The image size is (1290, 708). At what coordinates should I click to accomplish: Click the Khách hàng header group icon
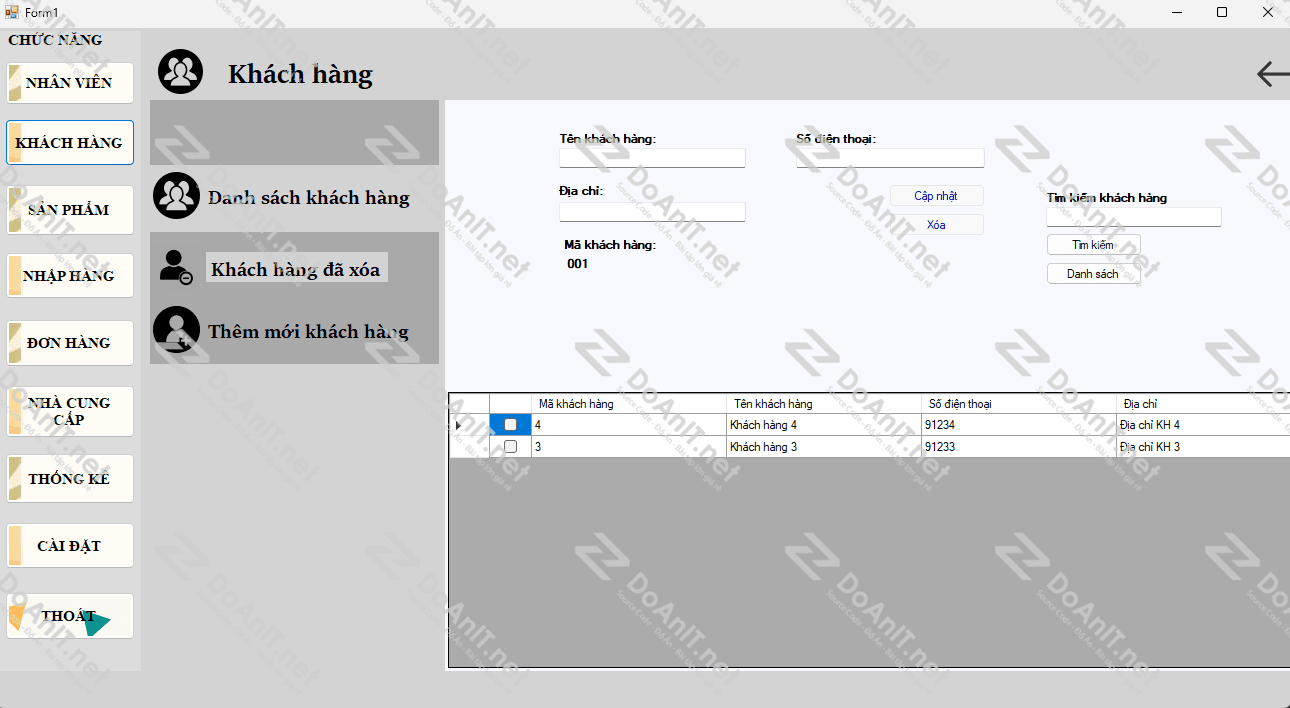pos(181,73)
